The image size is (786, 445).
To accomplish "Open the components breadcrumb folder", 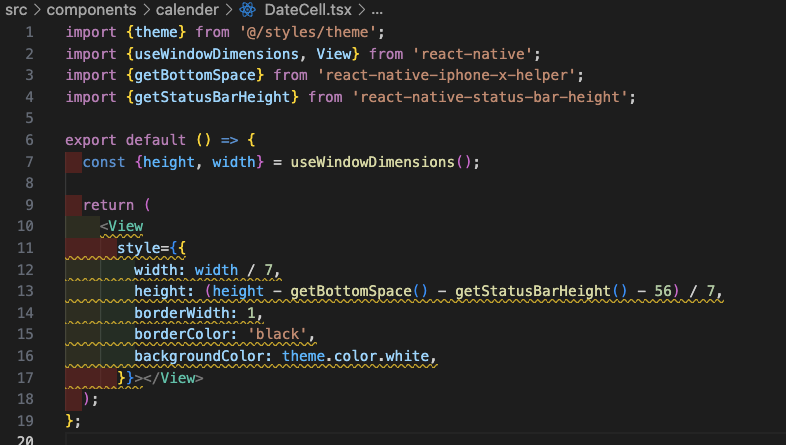I will (91, 10).
